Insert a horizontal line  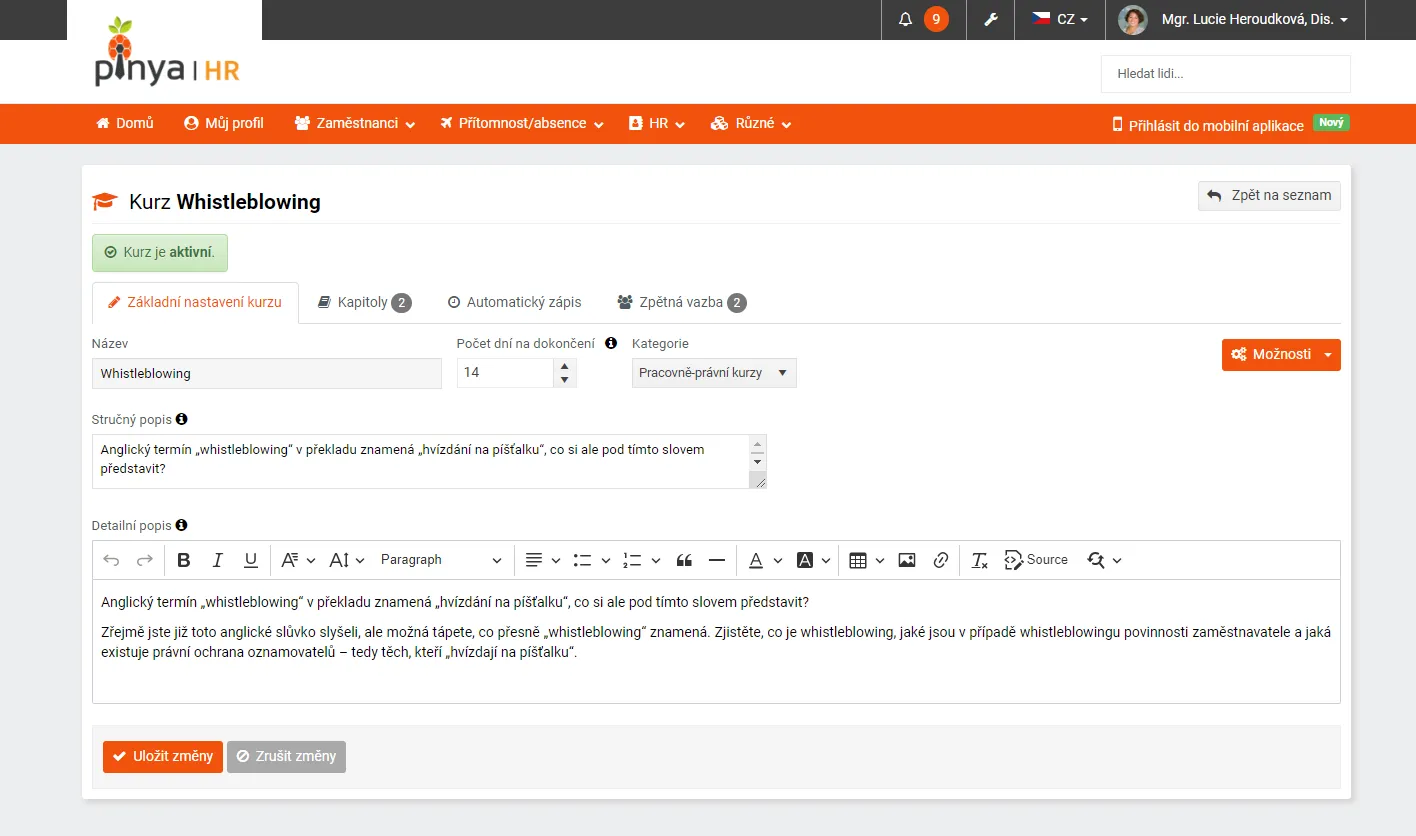click(717, 560)
